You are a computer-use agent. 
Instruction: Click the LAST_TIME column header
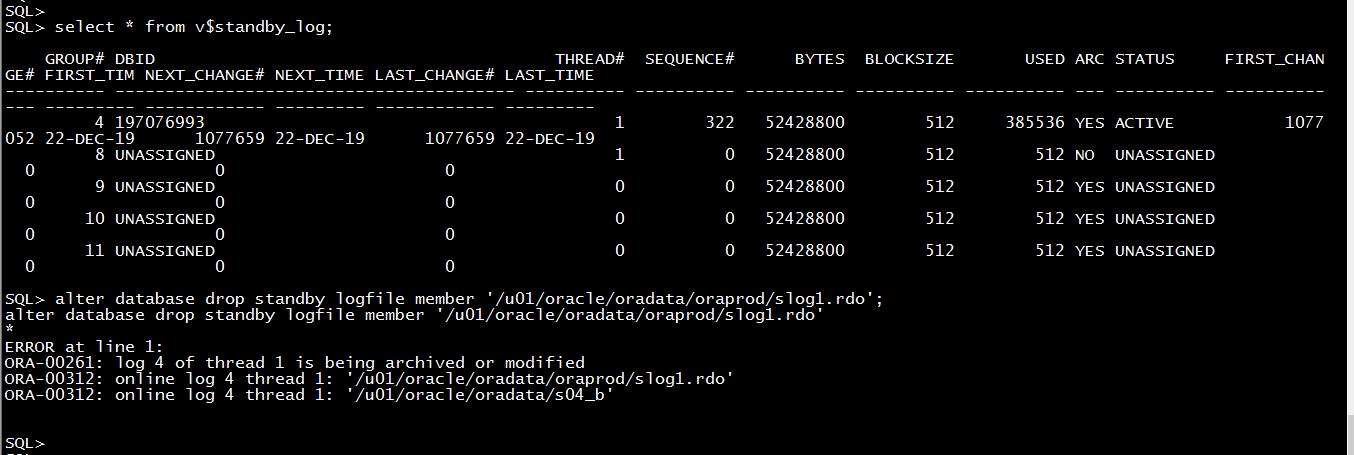tap(549, 75)
